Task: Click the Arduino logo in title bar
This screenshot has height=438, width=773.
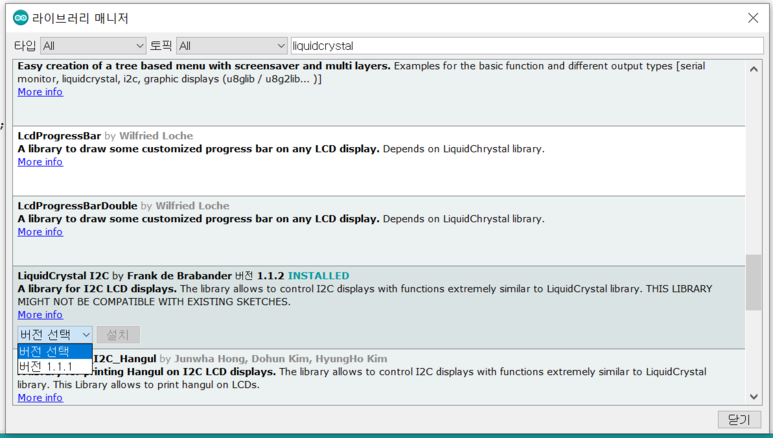Action: coord(21,18)
